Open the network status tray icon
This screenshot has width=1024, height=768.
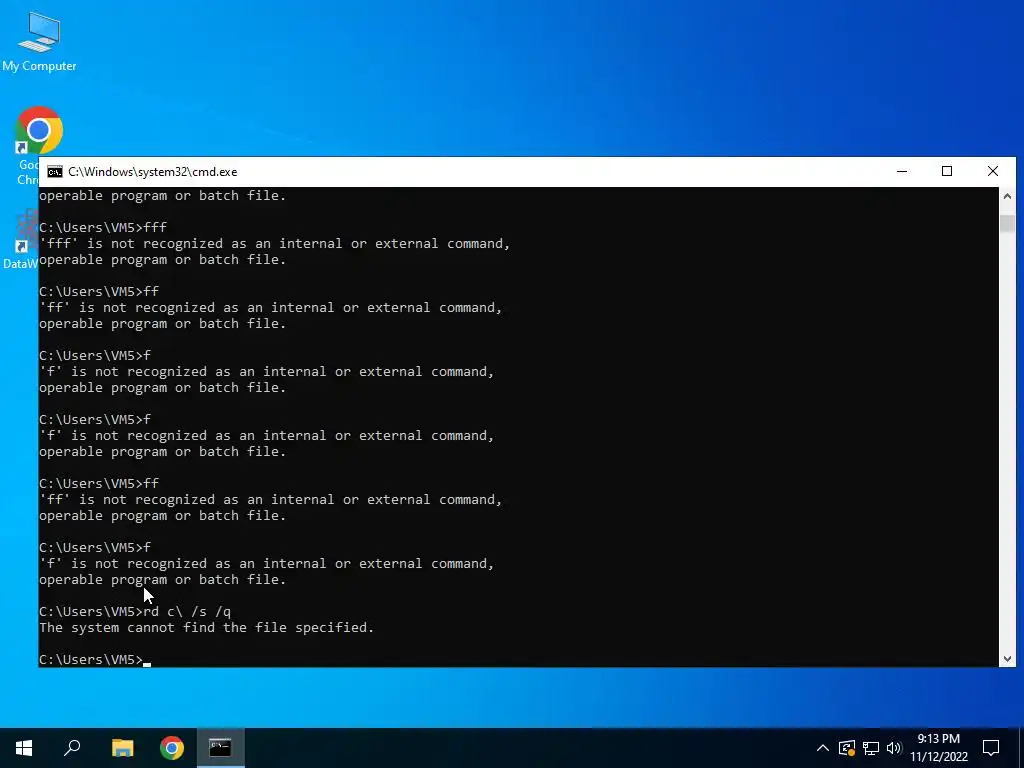coord(871,748)
